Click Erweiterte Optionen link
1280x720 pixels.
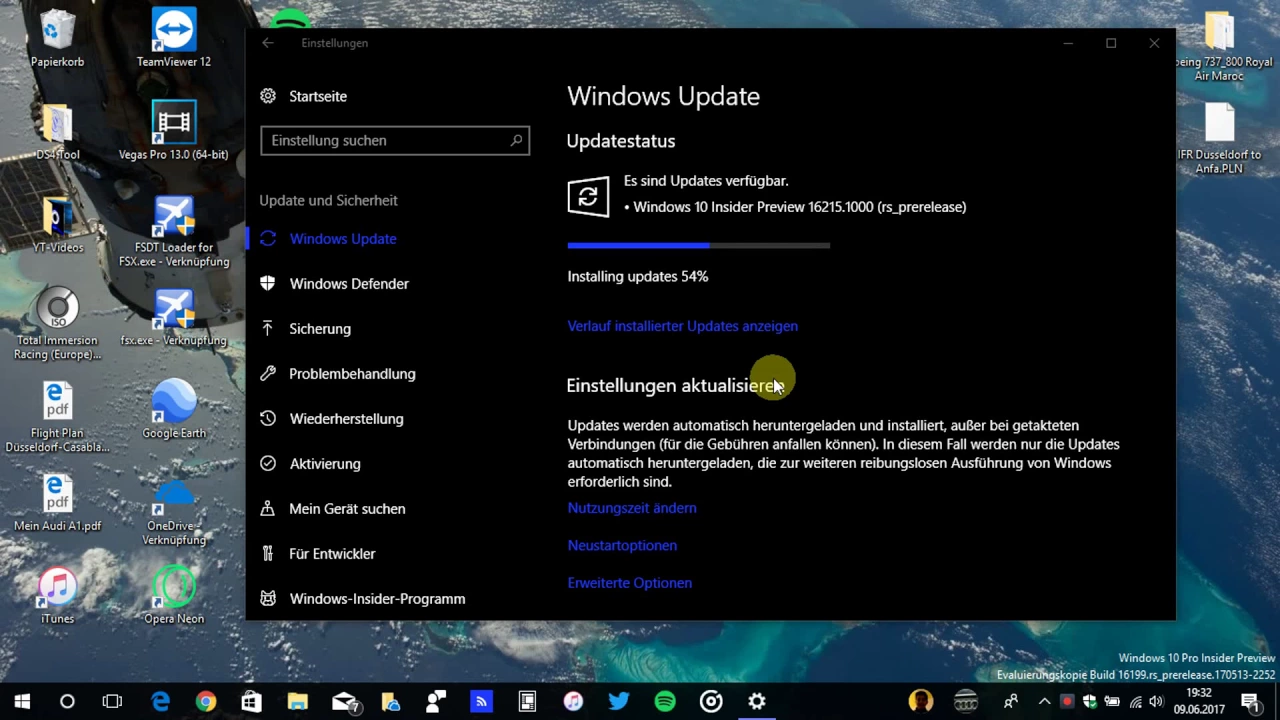point(630,583)
